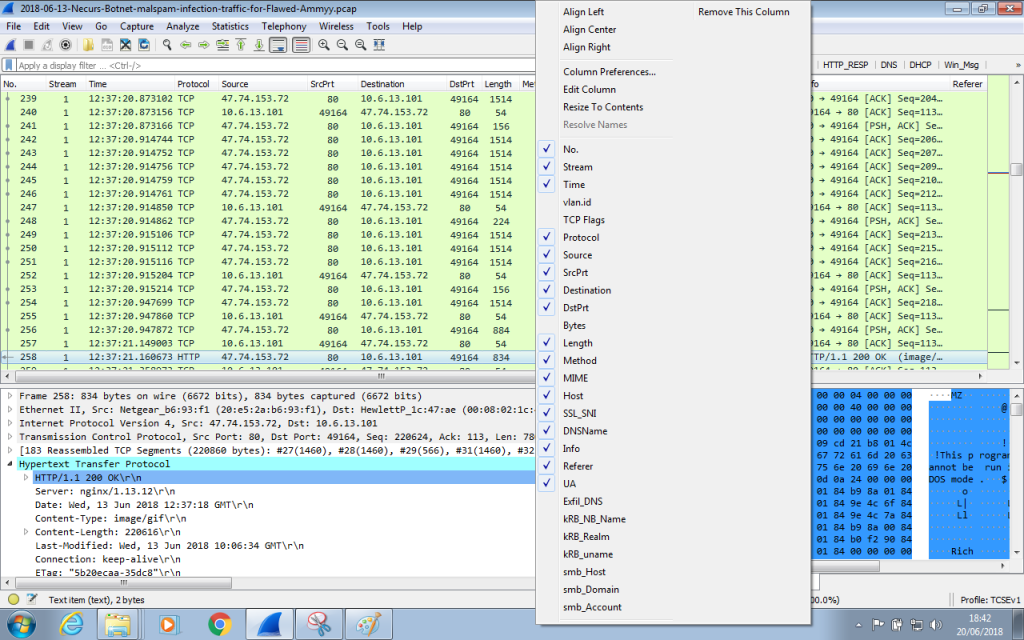Jump to the last packet
The image size is (1024, 640).
(259, 45)
